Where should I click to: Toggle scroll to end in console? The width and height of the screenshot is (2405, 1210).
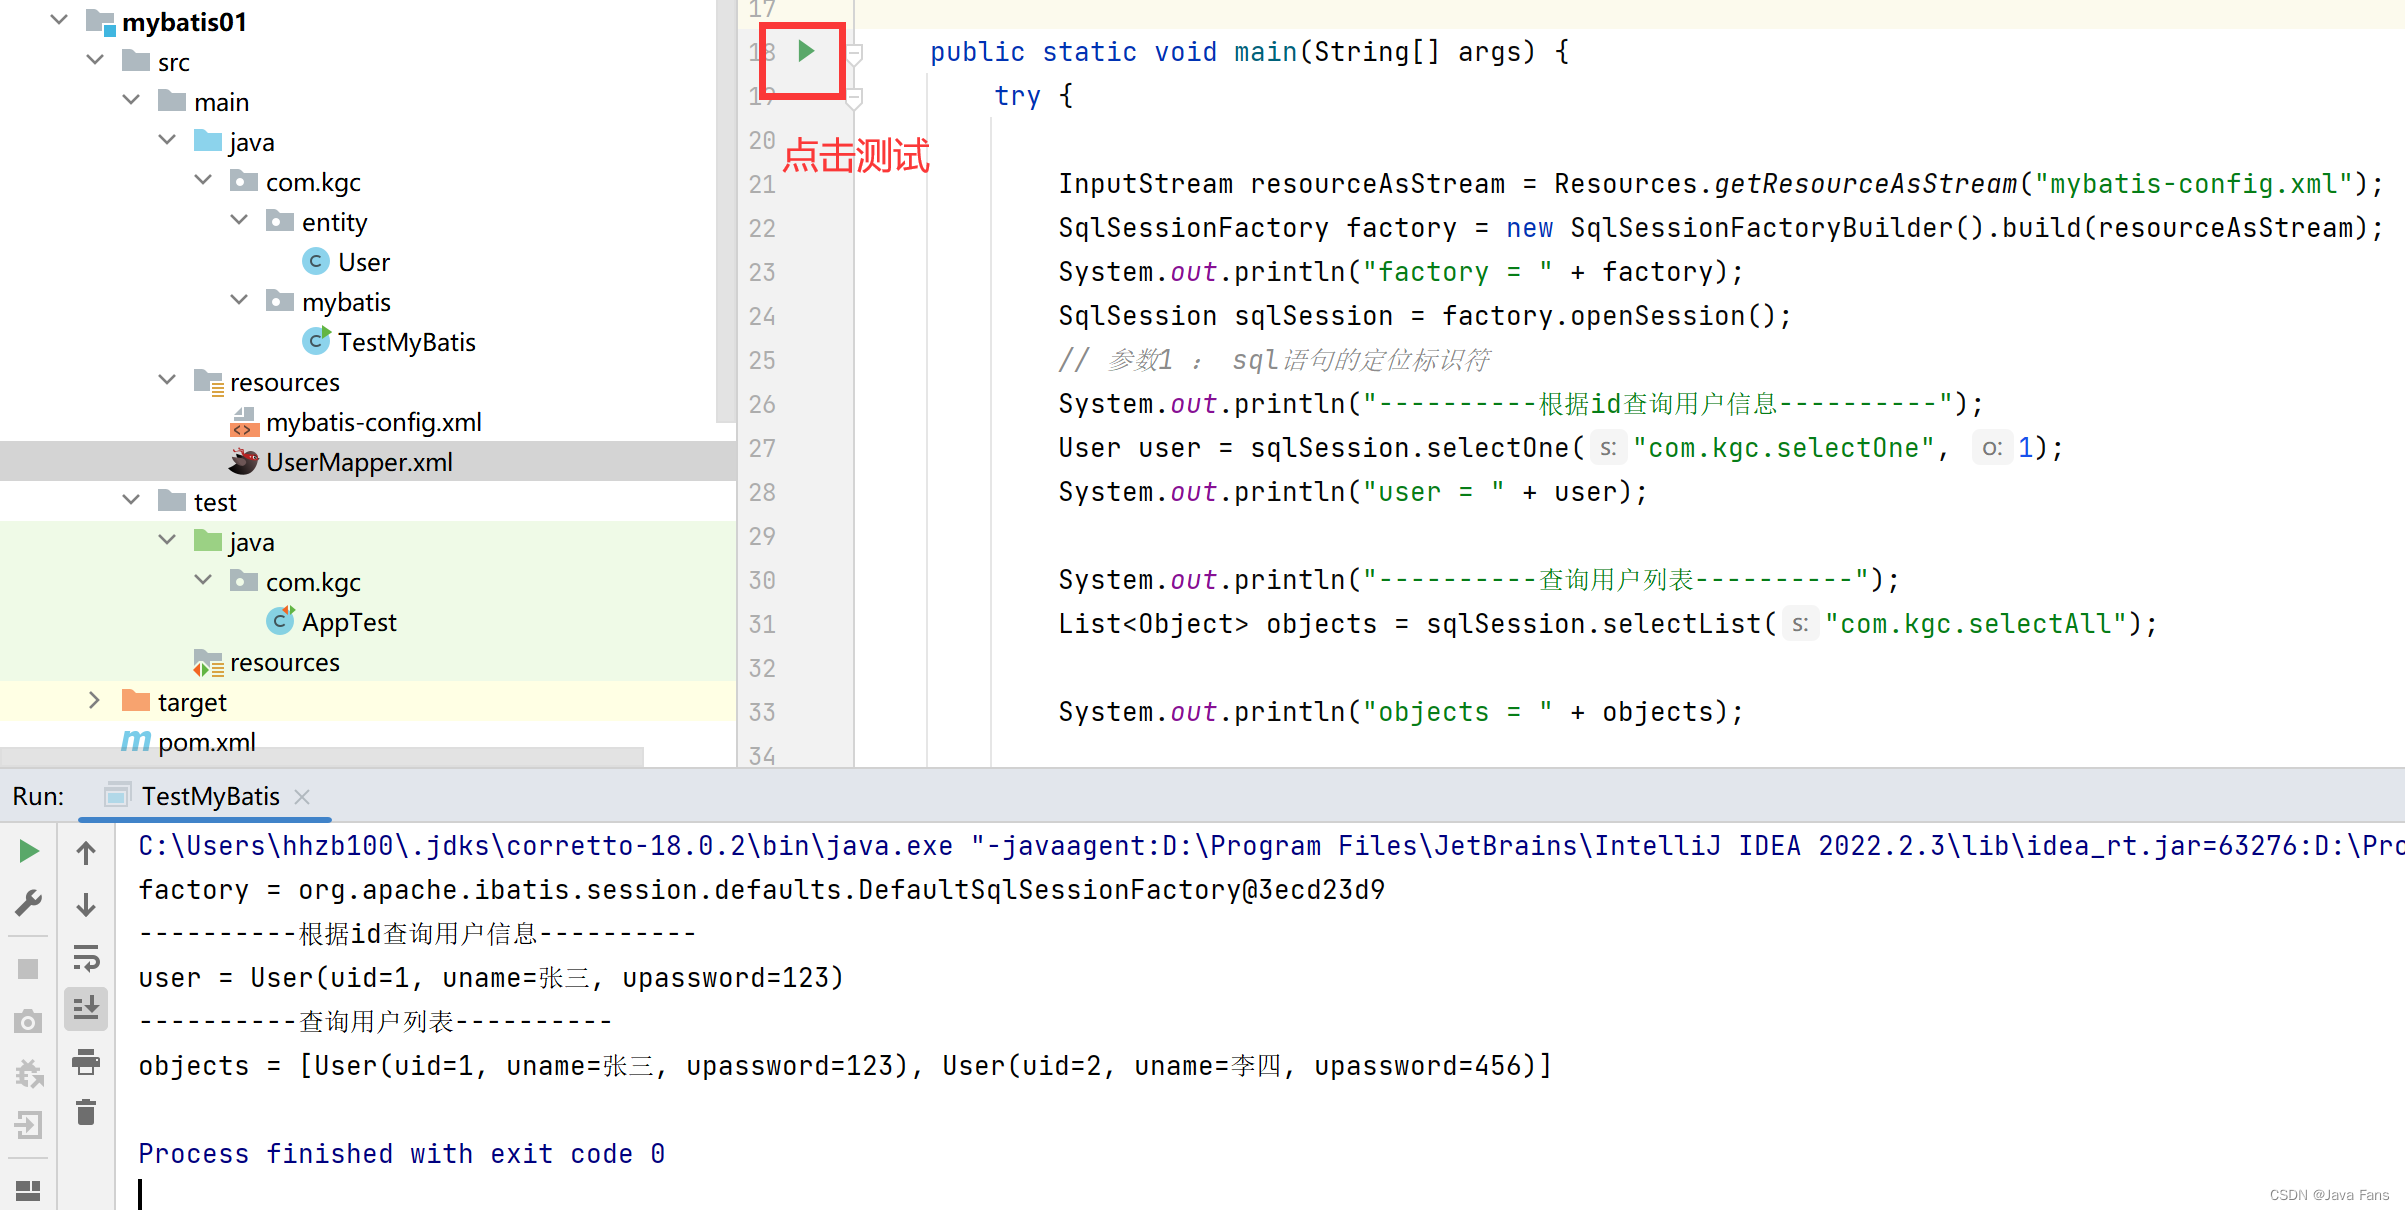(86, 1008)
